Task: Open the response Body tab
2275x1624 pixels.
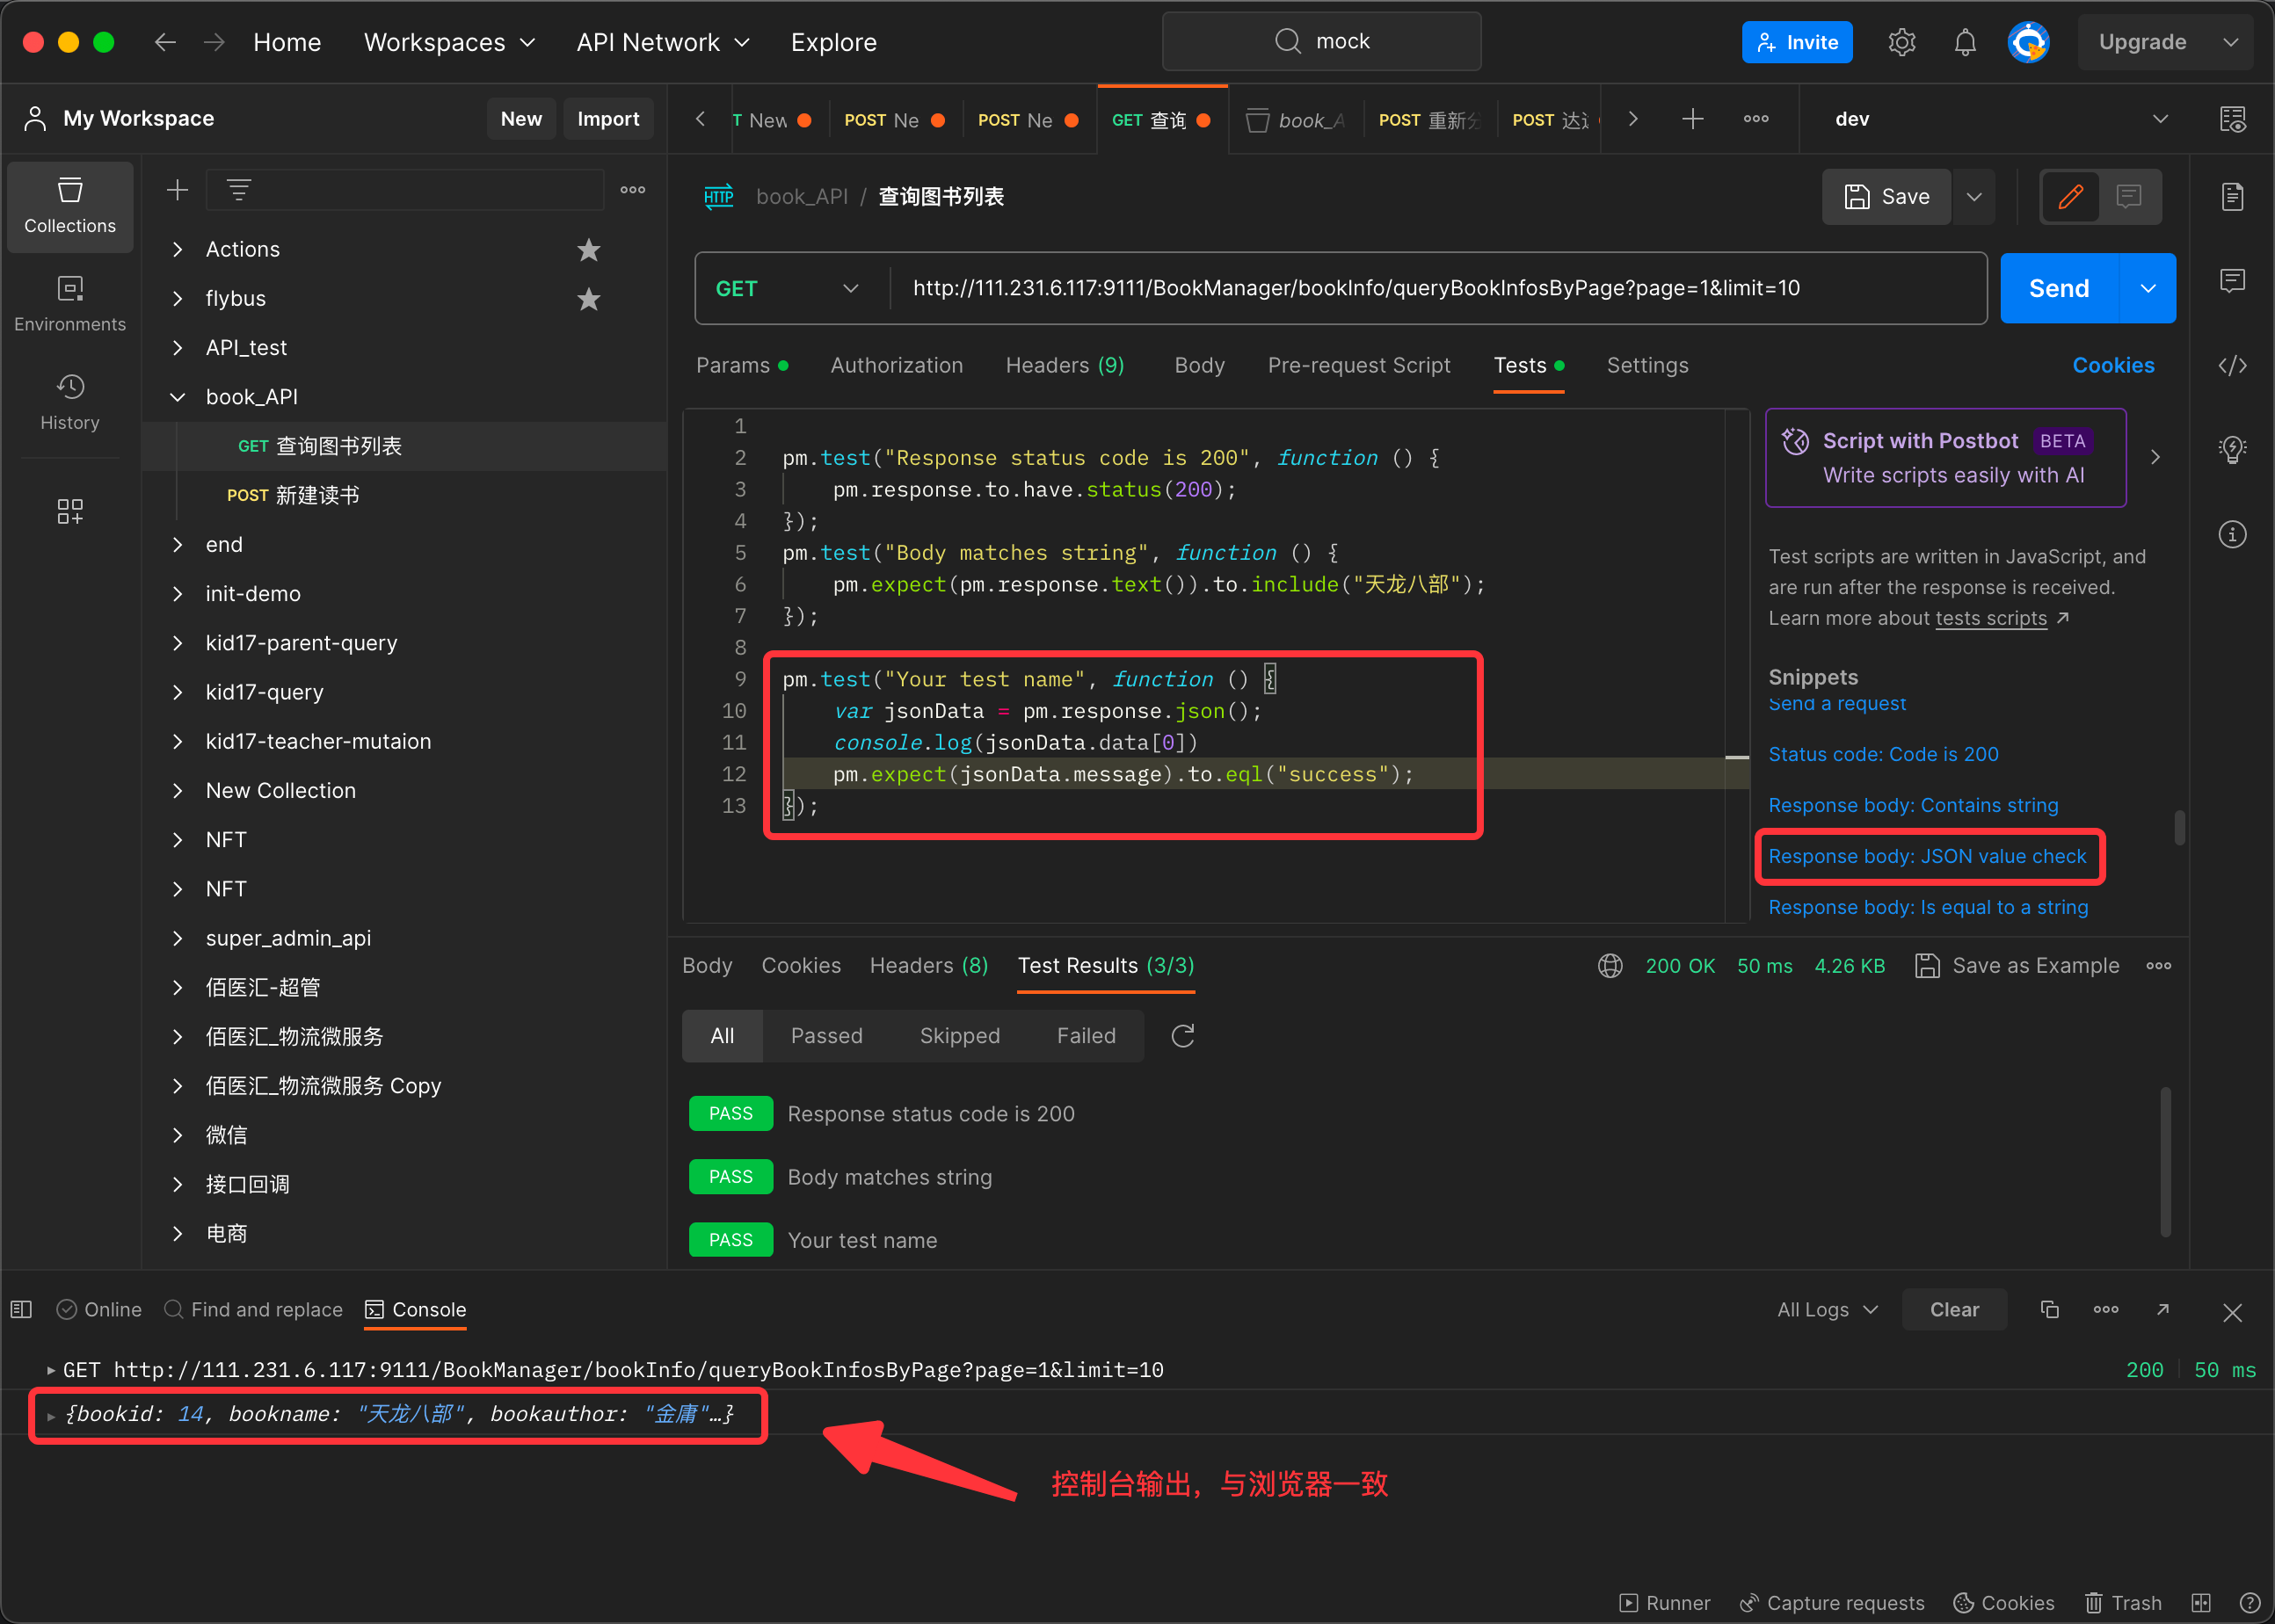Action: [706, 965]
